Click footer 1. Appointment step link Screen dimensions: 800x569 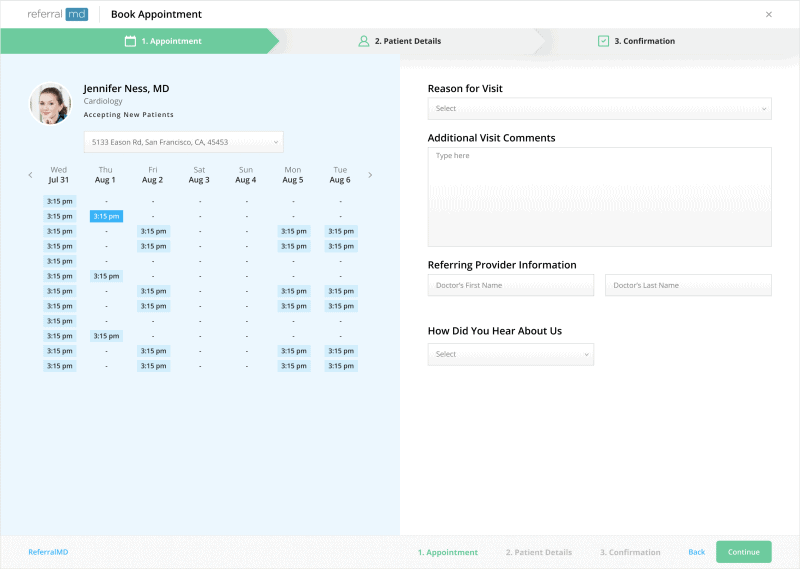coord(448,552)
